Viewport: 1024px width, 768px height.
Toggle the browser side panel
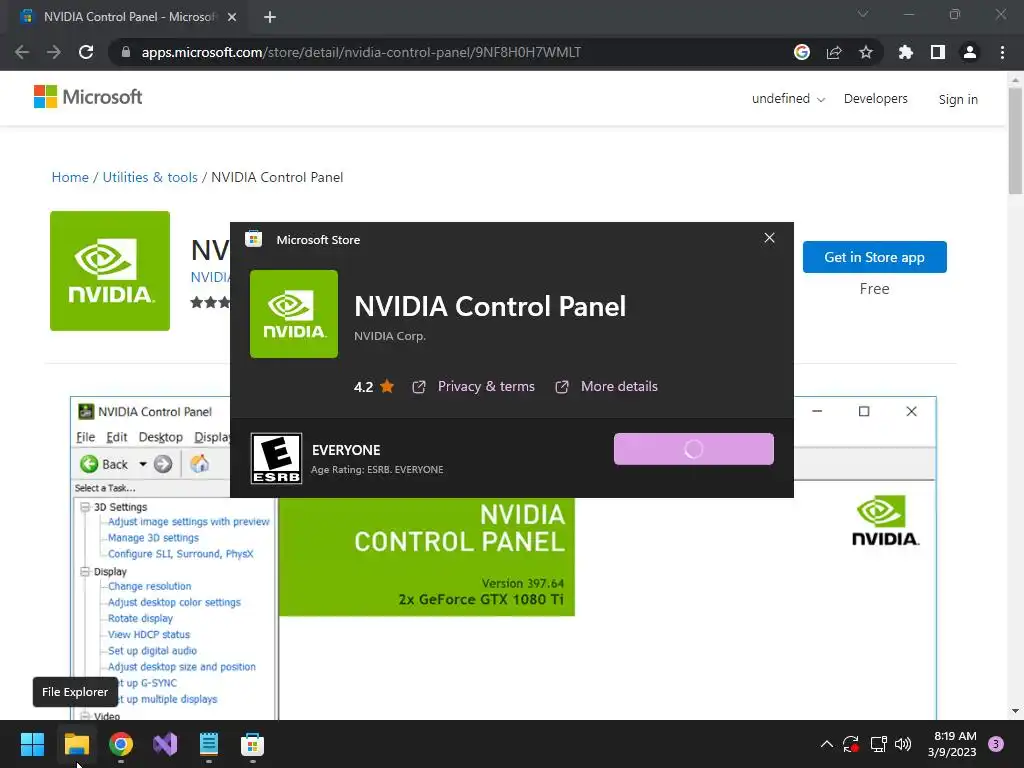(938, 52)
